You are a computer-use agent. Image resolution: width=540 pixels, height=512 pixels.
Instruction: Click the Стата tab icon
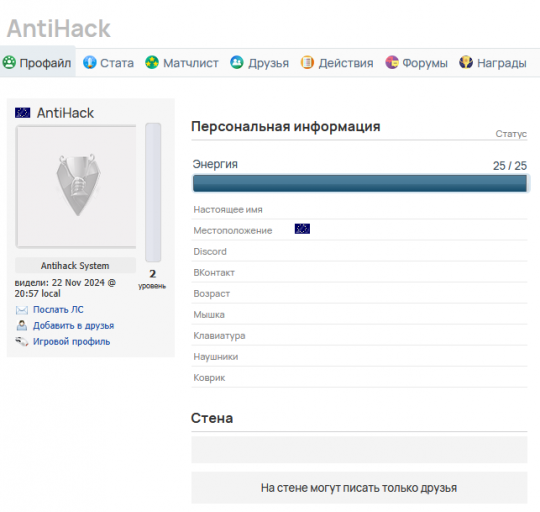click(x=90, y=62)
